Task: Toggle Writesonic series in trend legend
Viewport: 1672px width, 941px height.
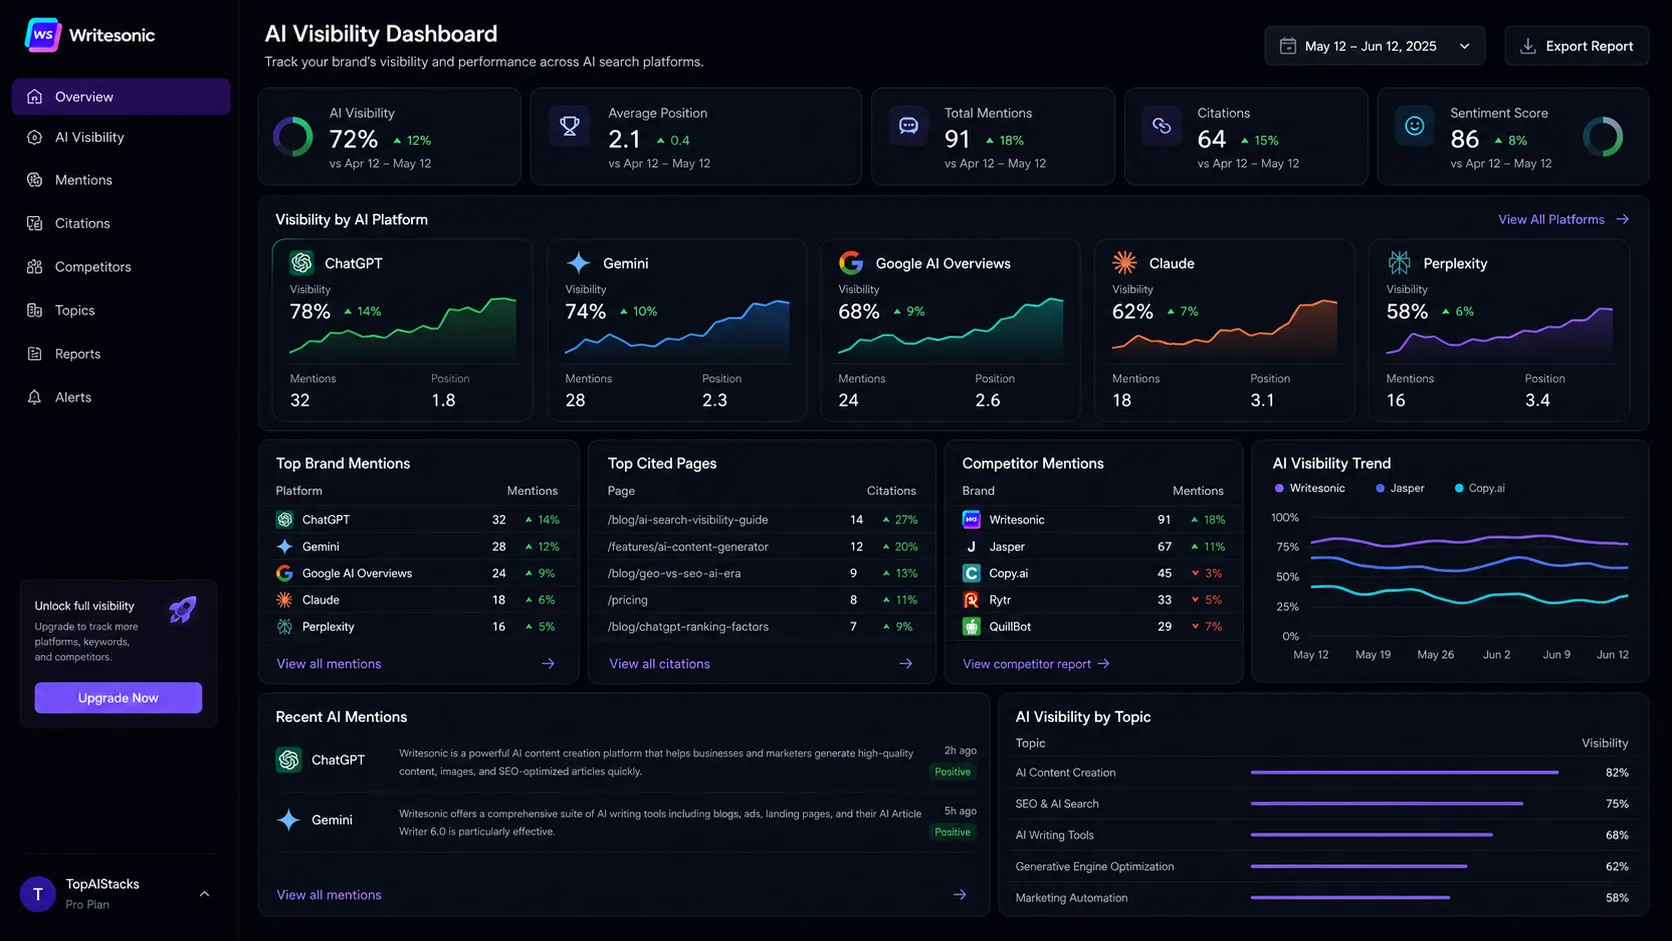Action: click(x=1310, y=488)
